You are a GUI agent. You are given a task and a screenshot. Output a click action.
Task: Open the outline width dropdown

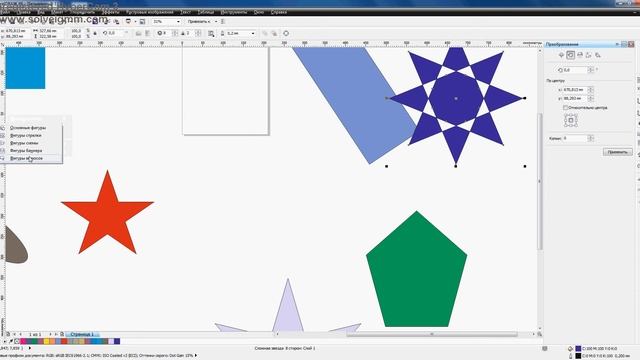(x=253, y=33)
